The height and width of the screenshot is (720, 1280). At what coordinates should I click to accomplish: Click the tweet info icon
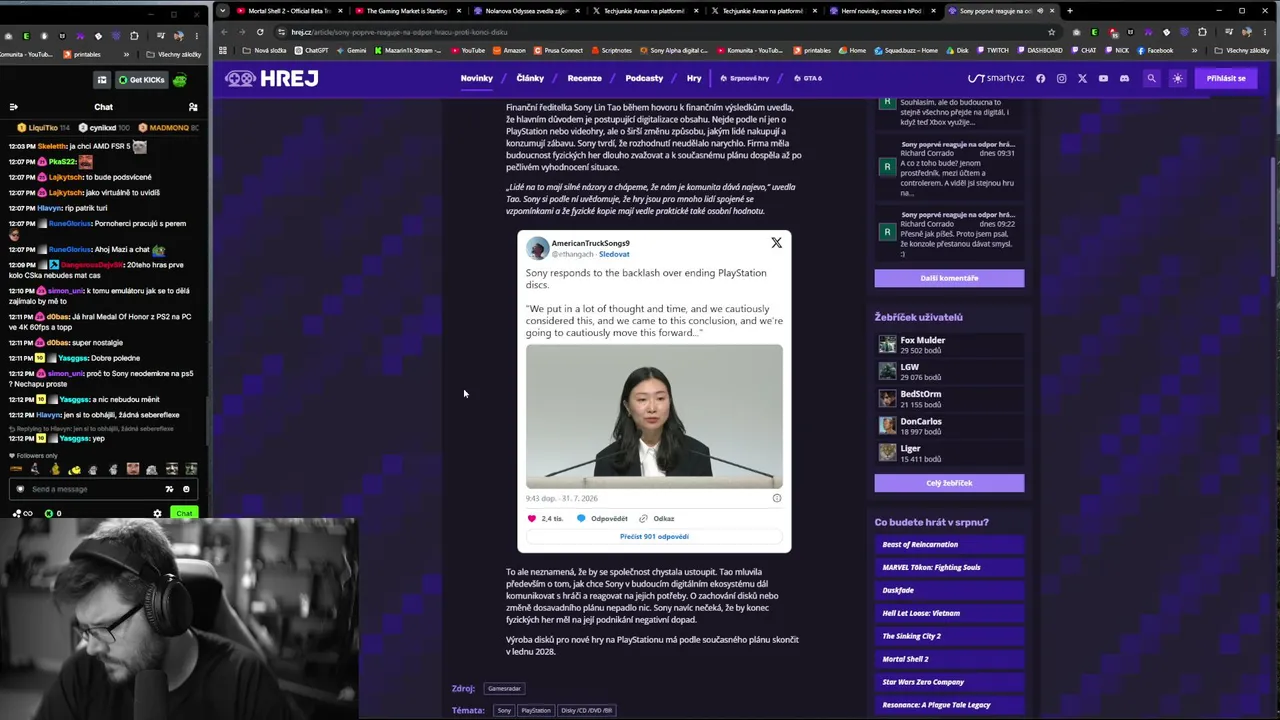click(x=777, y=498)
